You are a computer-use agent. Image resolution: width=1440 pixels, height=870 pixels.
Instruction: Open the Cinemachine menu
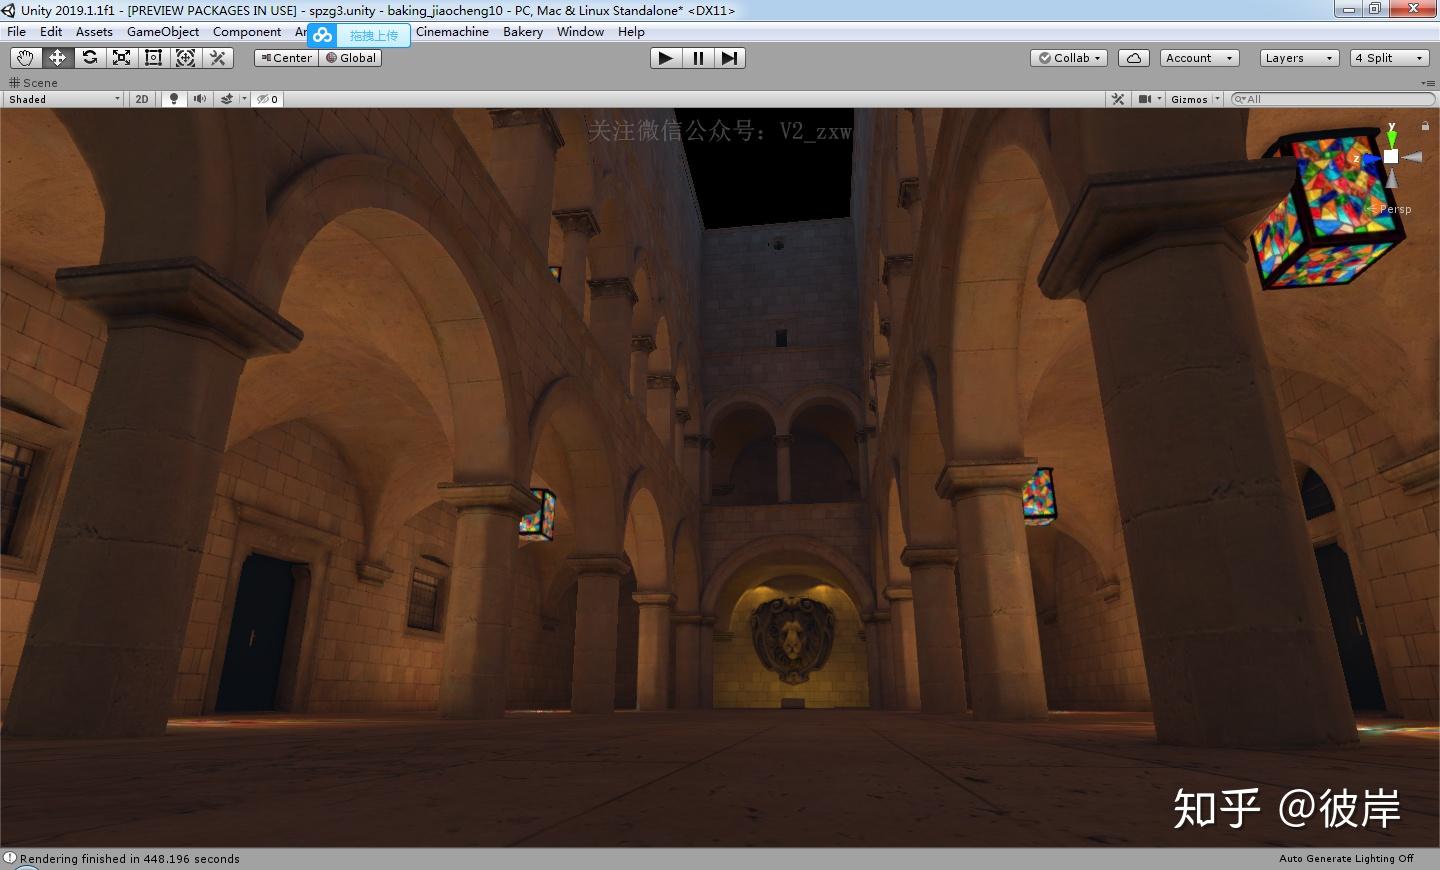(452, 32)
